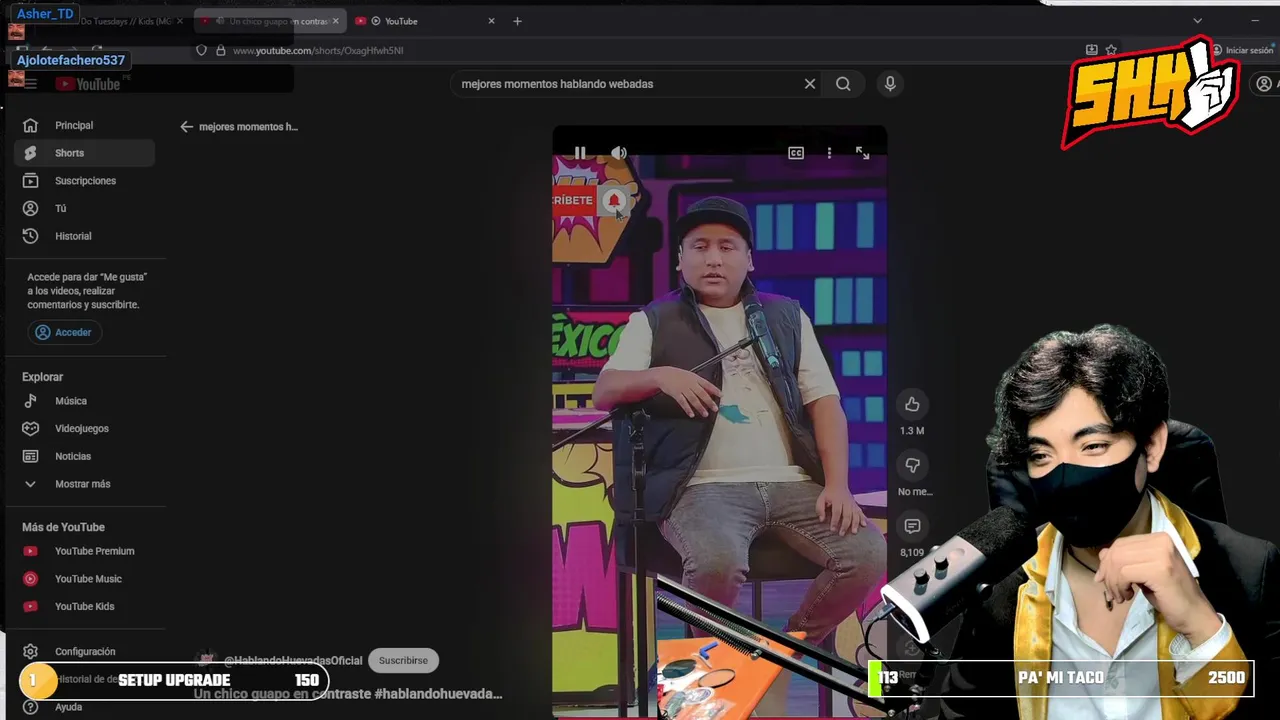Click the search magnifier button
Screen dimensions: 1280x720
843,84
